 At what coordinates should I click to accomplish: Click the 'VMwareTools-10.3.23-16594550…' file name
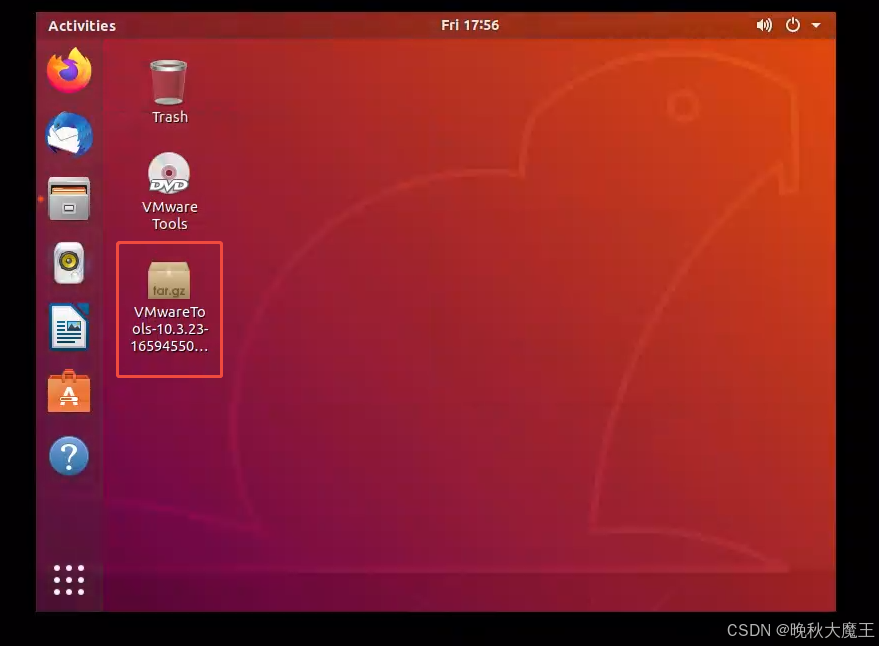(x=169, y=329)
